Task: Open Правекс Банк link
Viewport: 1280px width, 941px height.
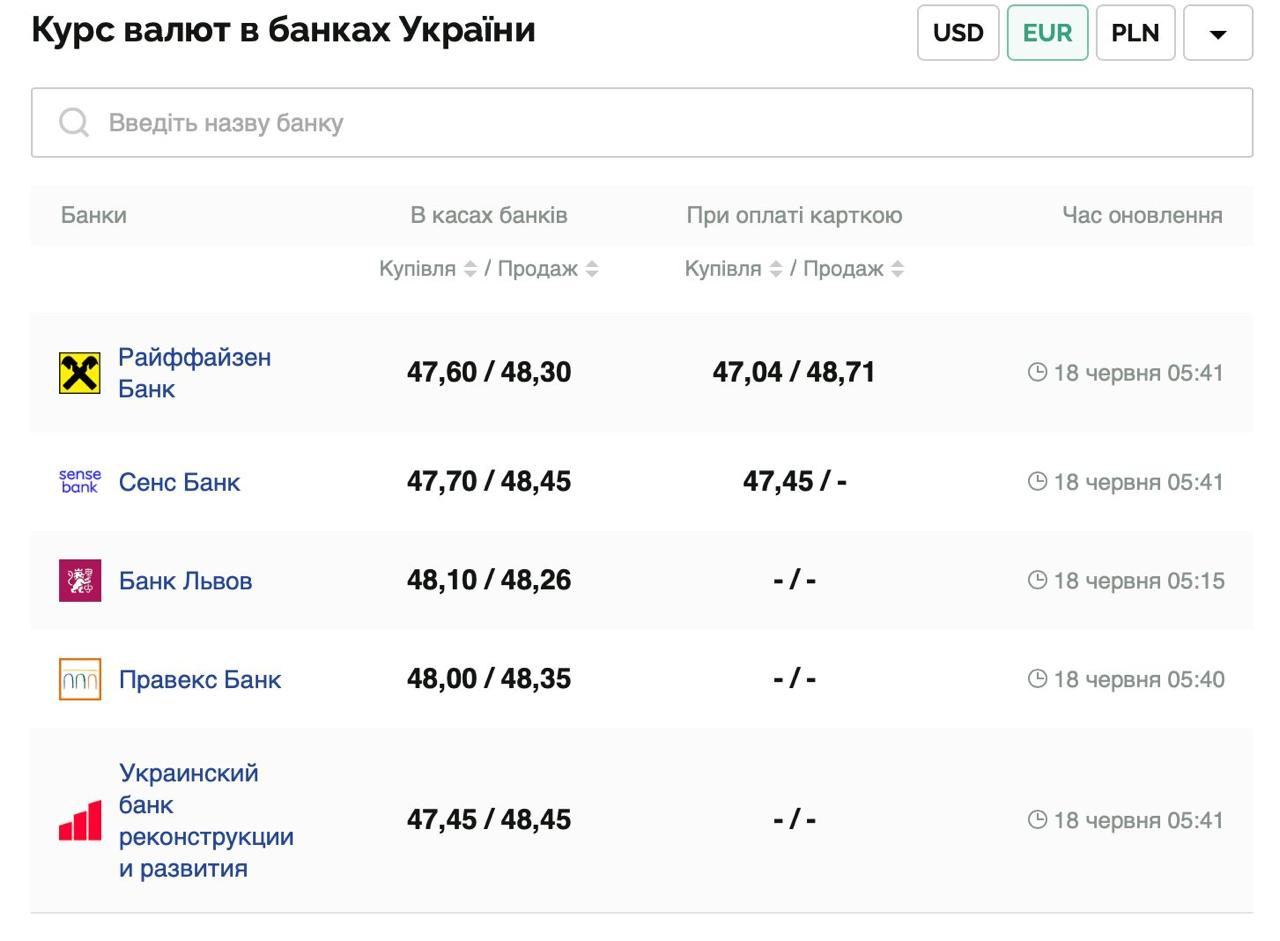Action: click(x=200, y=680)
